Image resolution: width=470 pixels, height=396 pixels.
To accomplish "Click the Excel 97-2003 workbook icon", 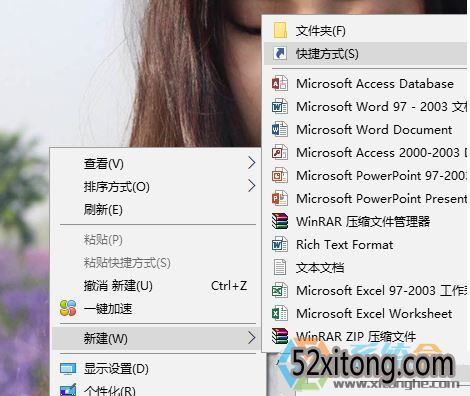I will (280, 291).
